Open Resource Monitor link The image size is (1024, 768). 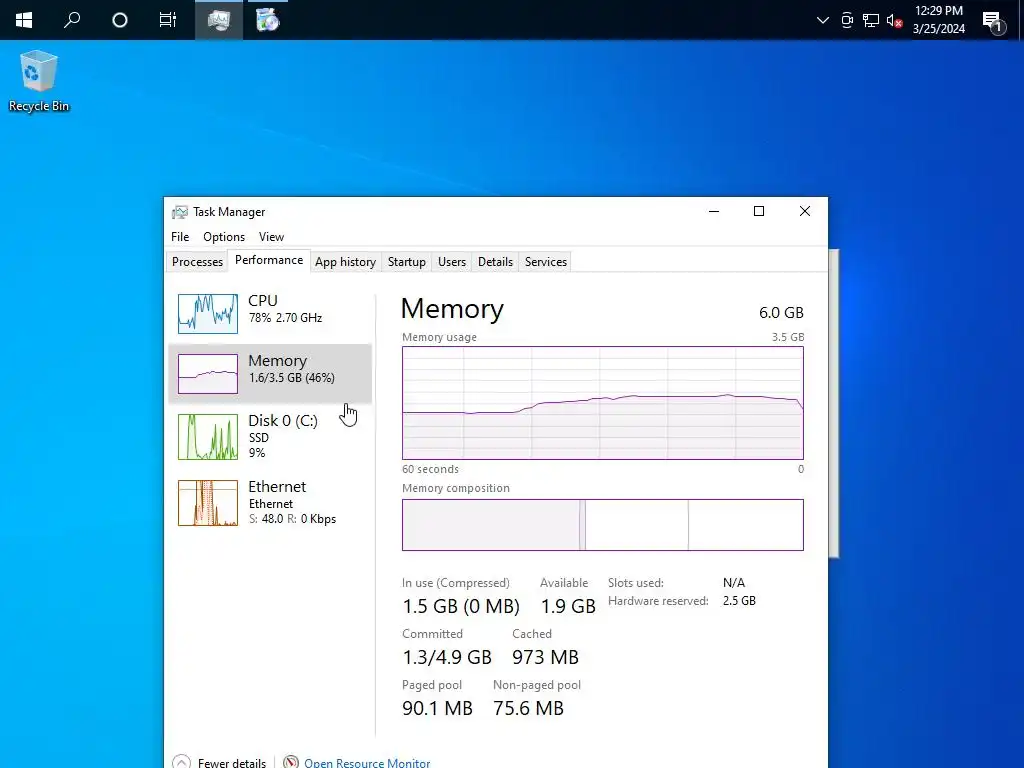tap(367, 763)
